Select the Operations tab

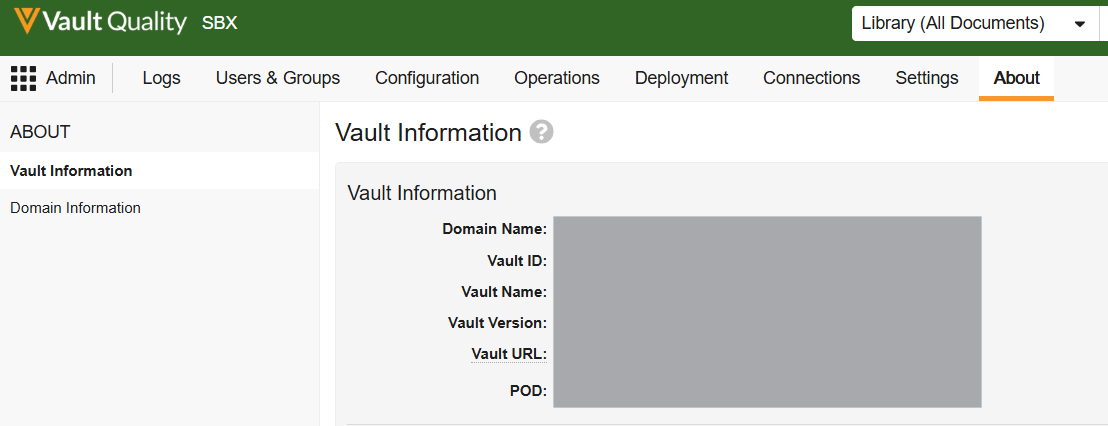[x=557, y=78]
